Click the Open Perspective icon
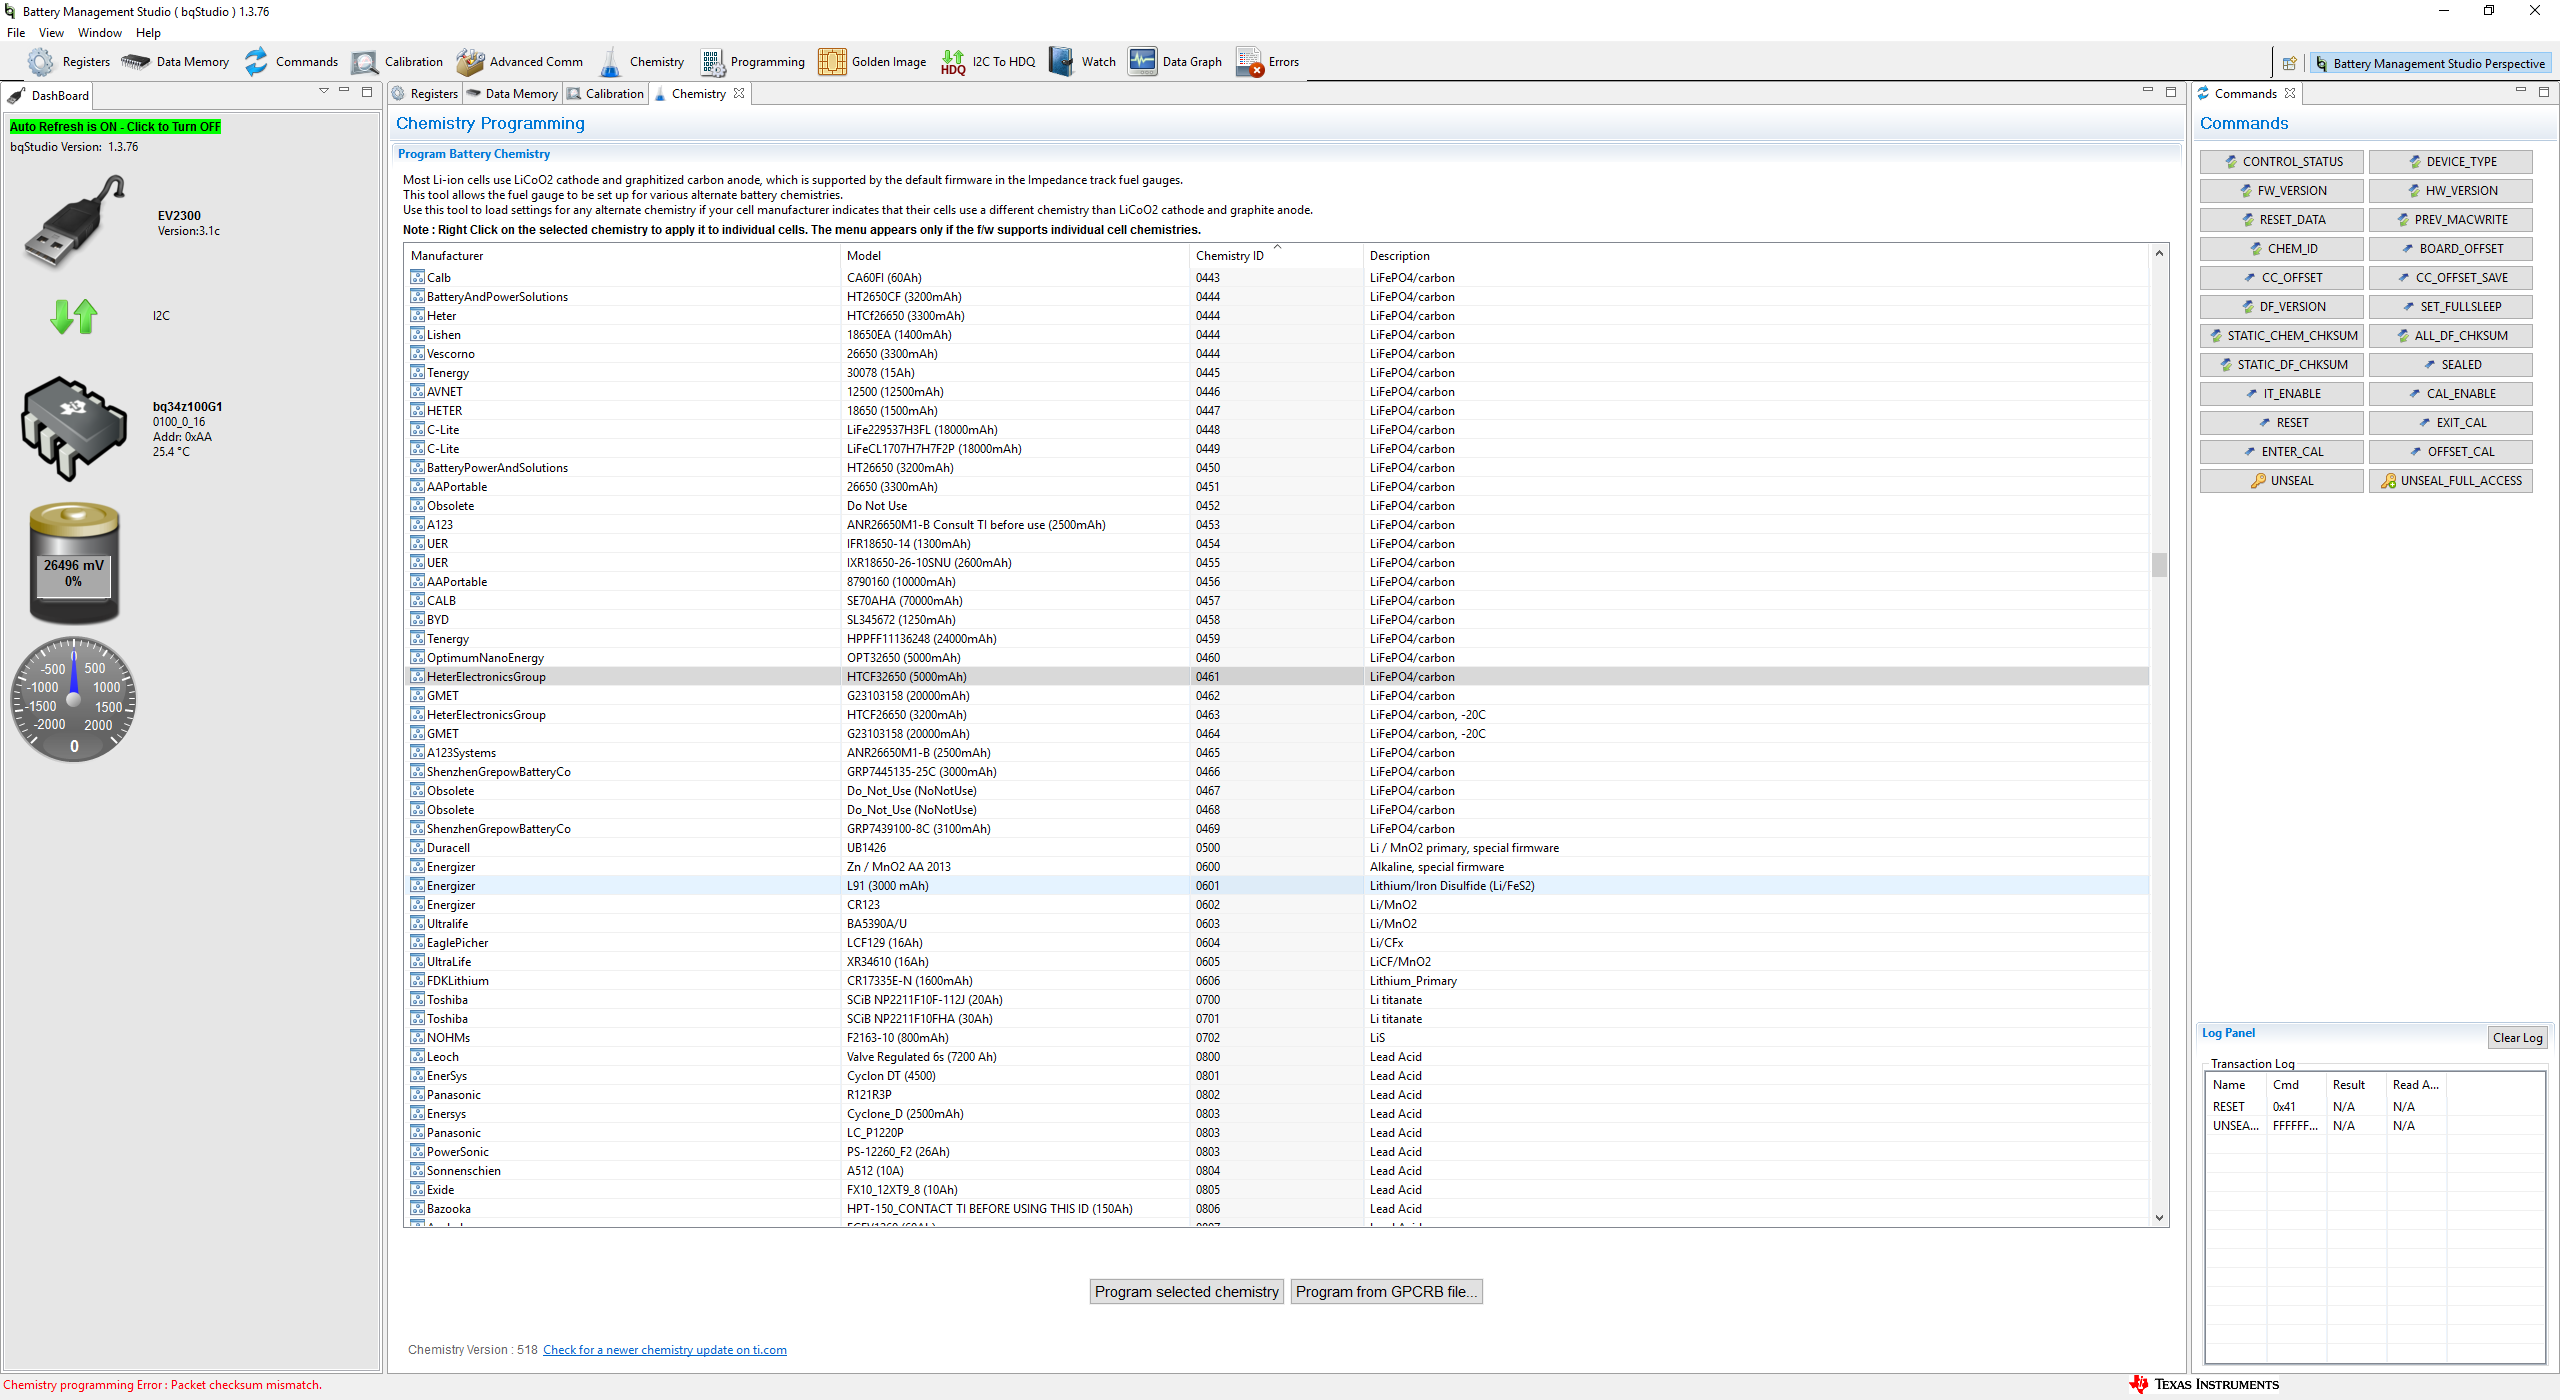The image size is (2560, 1400). (2289, 63)
